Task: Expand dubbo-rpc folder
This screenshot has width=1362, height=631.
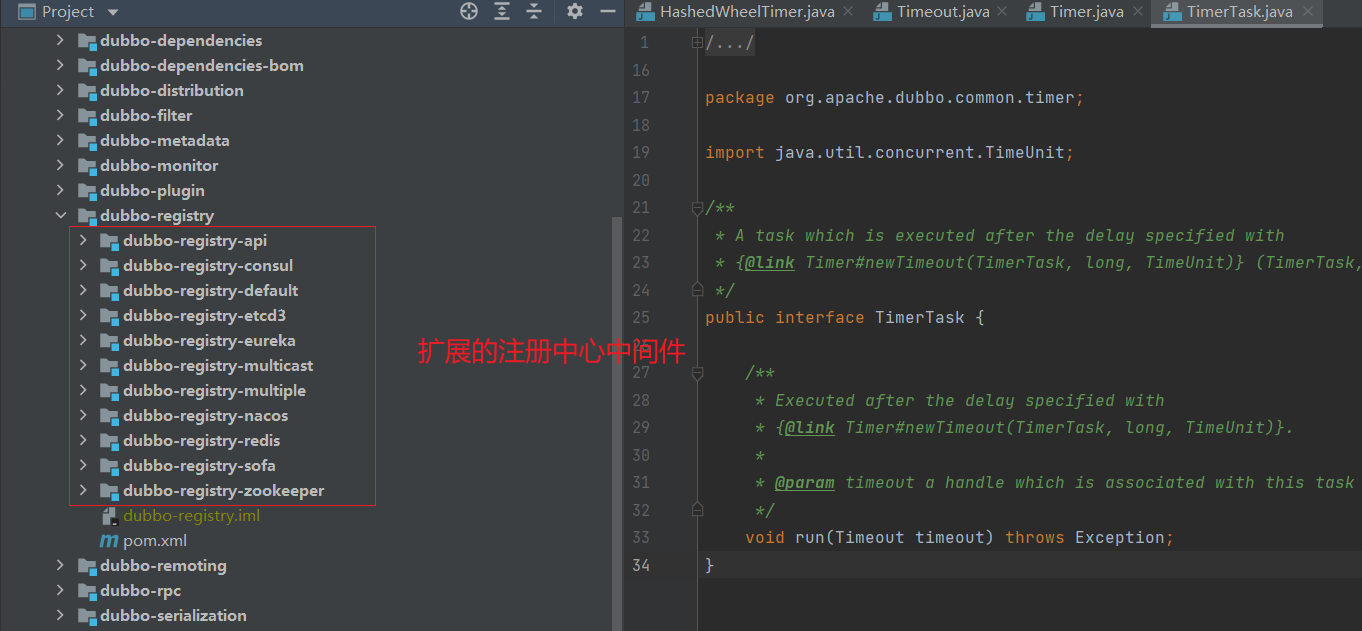Action: [x=60, y=590]
